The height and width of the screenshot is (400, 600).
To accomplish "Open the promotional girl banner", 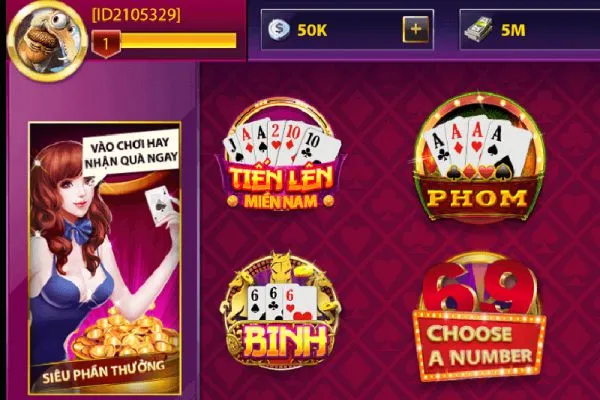I will pos(104,259).
